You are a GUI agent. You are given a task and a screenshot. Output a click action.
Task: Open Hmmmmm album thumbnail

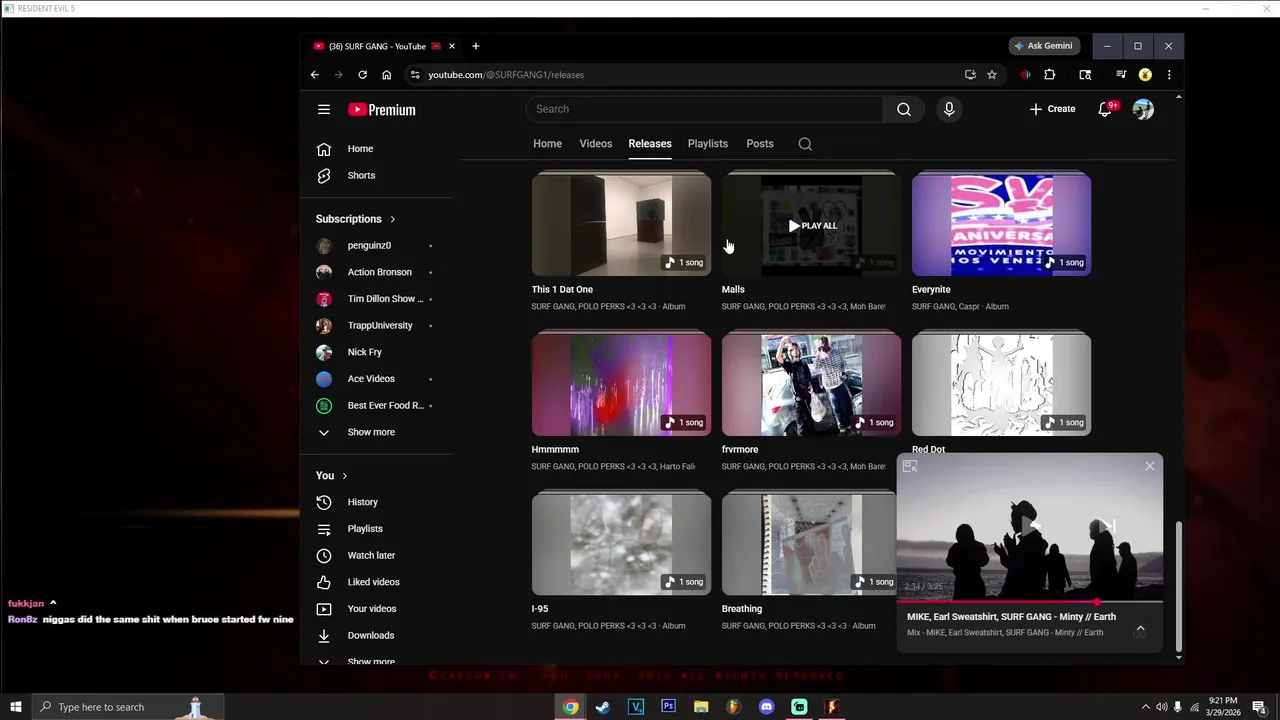click(622, 384)
